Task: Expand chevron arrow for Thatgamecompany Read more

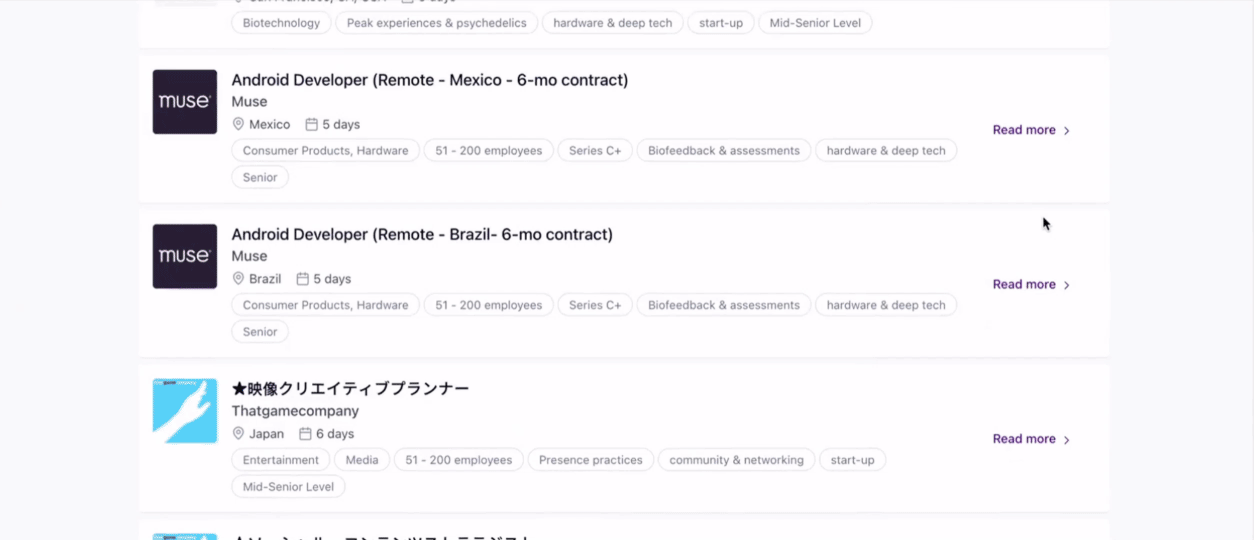Action: pyautogui.click(x=1067, y=440)
